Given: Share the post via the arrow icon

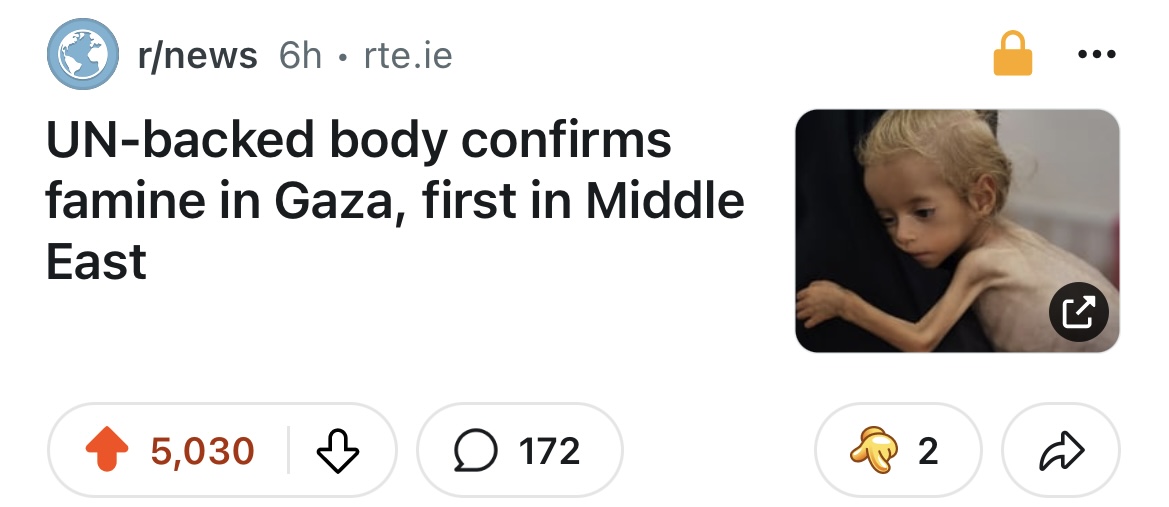Looking at the screenshot, I should [x=1062, y=451].
